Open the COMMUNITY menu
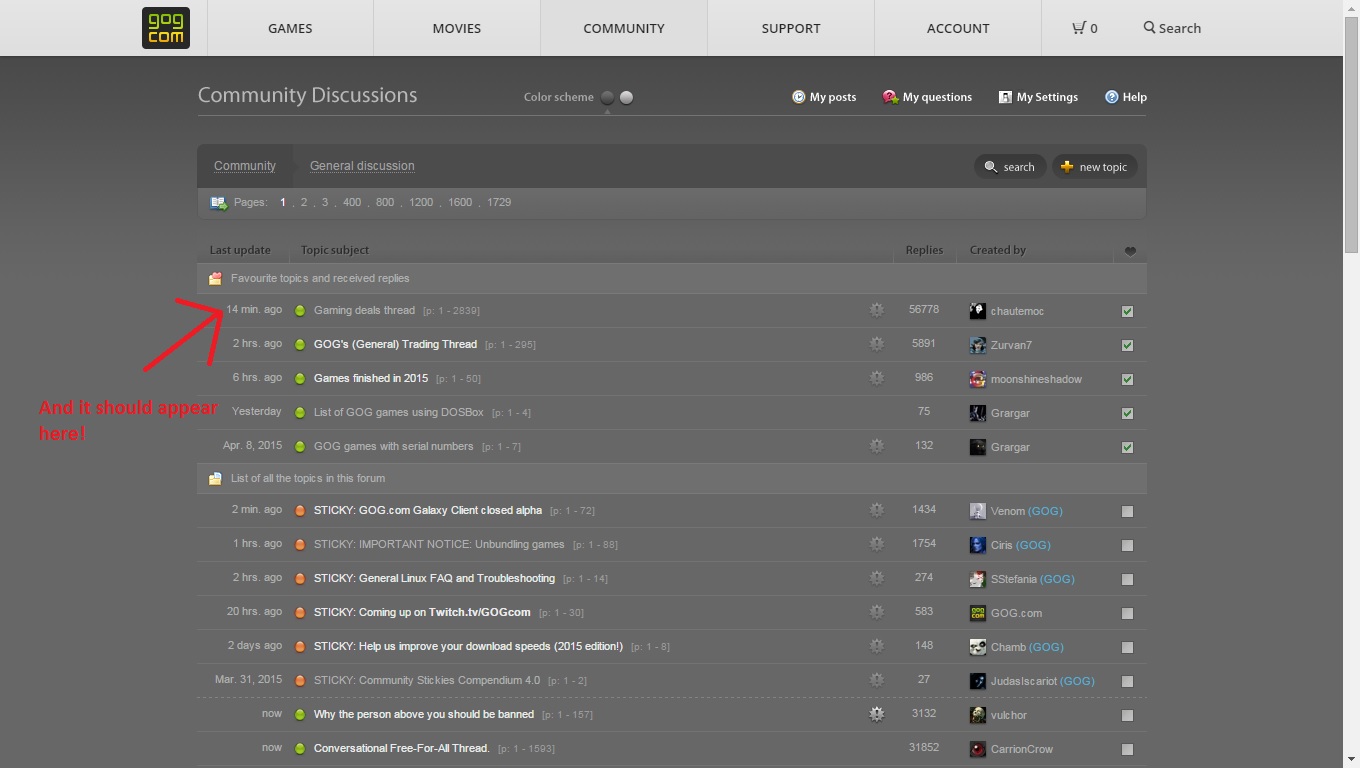1360x768 pixels. [x=624, y=28]
